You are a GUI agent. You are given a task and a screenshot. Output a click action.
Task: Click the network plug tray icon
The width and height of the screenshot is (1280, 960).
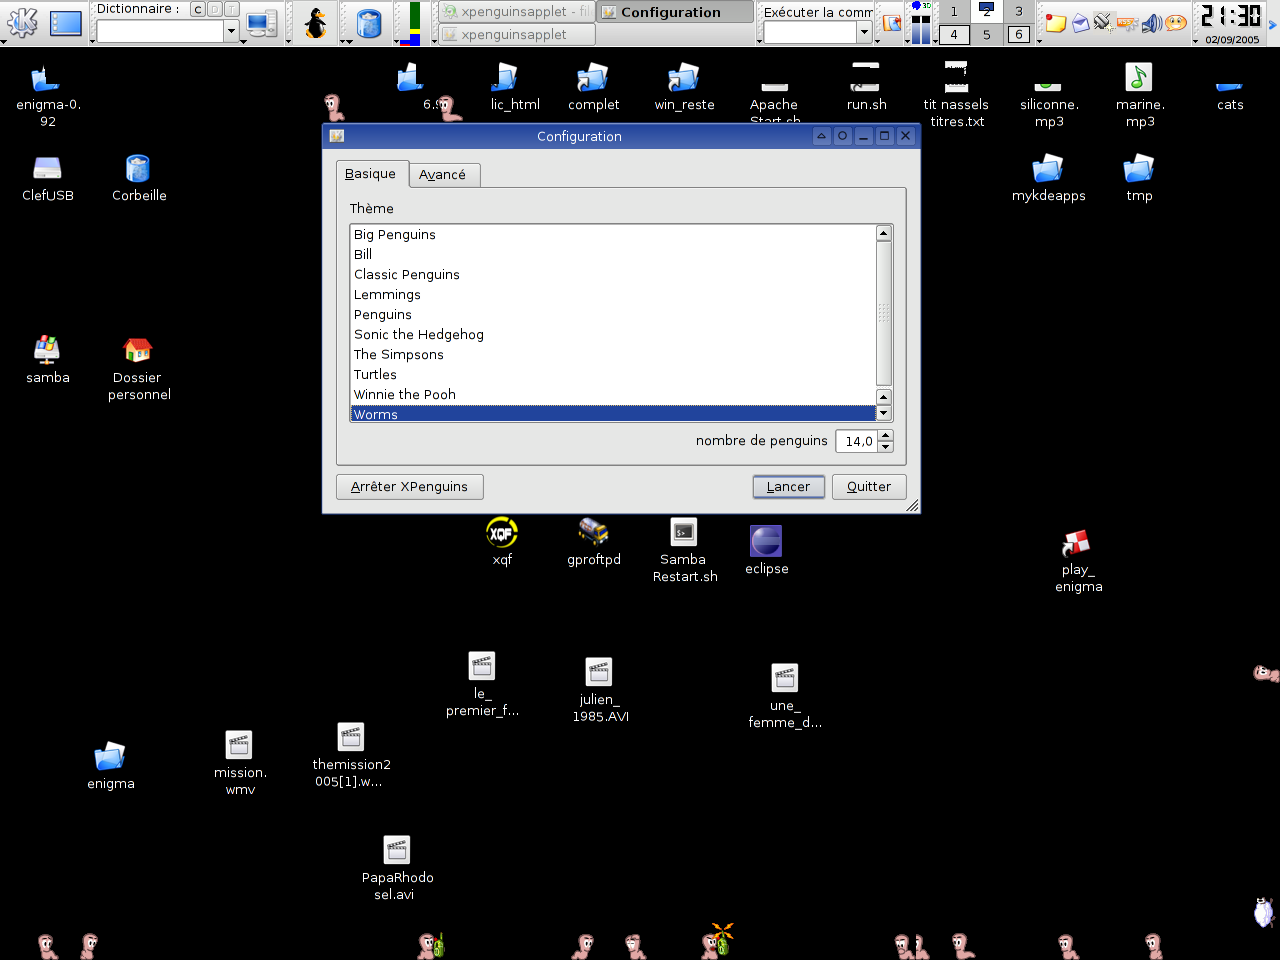[1103, 22]
